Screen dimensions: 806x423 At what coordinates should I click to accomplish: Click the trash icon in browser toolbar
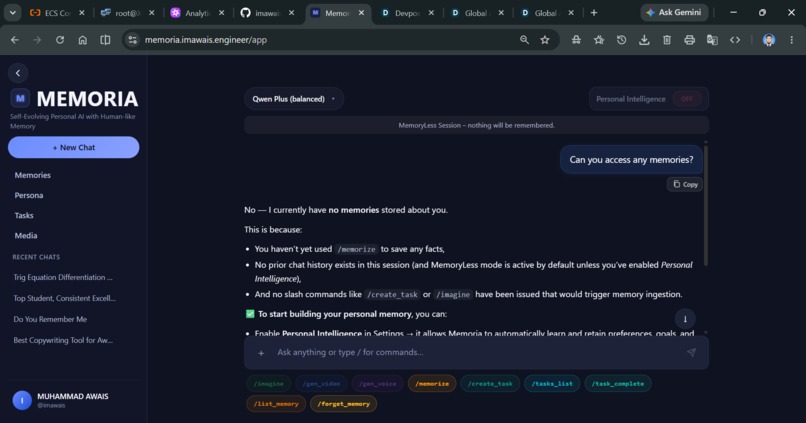pos(667,40)
